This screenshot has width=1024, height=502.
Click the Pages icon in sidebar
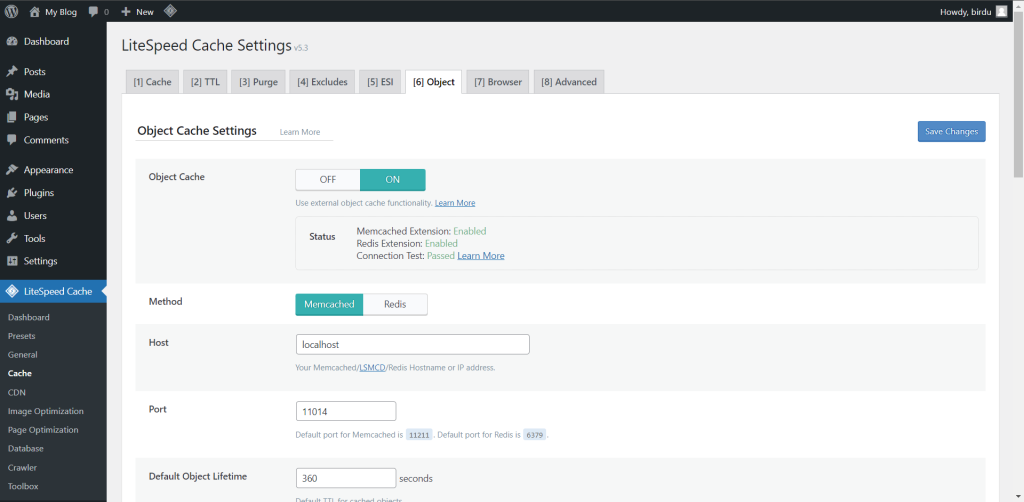click(x=12, y=118)
